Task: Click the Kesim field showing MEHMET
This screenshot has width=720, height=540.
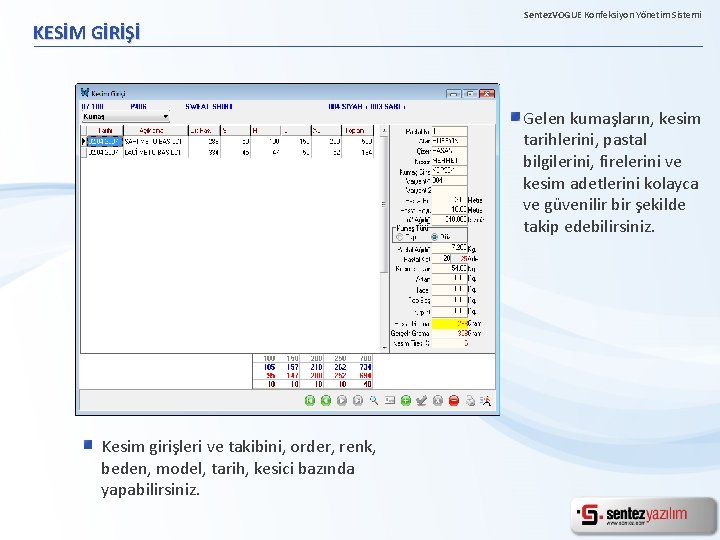Action: pyautogui.click(x=450, y=161)
